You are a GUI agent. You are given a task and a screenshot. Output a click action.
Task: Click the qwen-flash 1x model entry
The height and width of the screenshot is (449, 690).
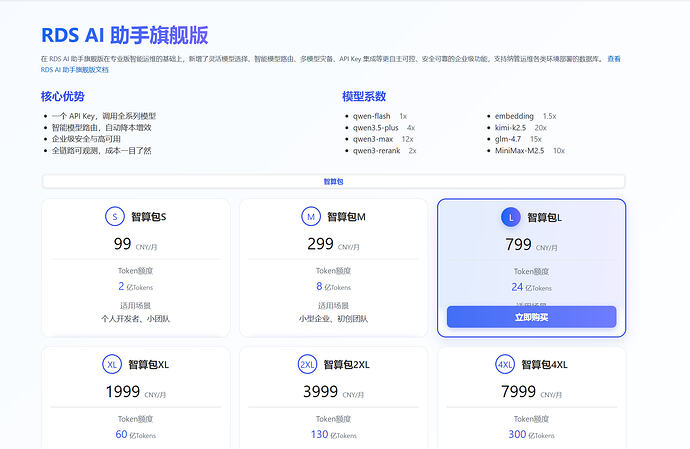(x=380, y=116)
